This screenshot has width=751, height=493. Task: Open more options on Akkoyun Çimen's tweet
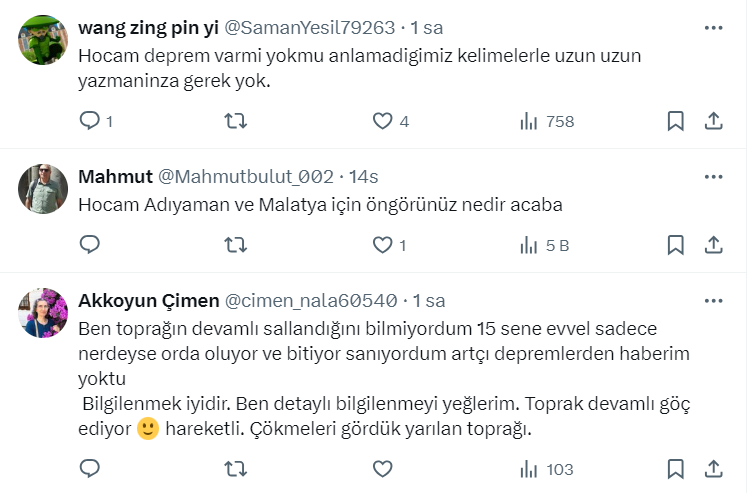pos(713,300)
